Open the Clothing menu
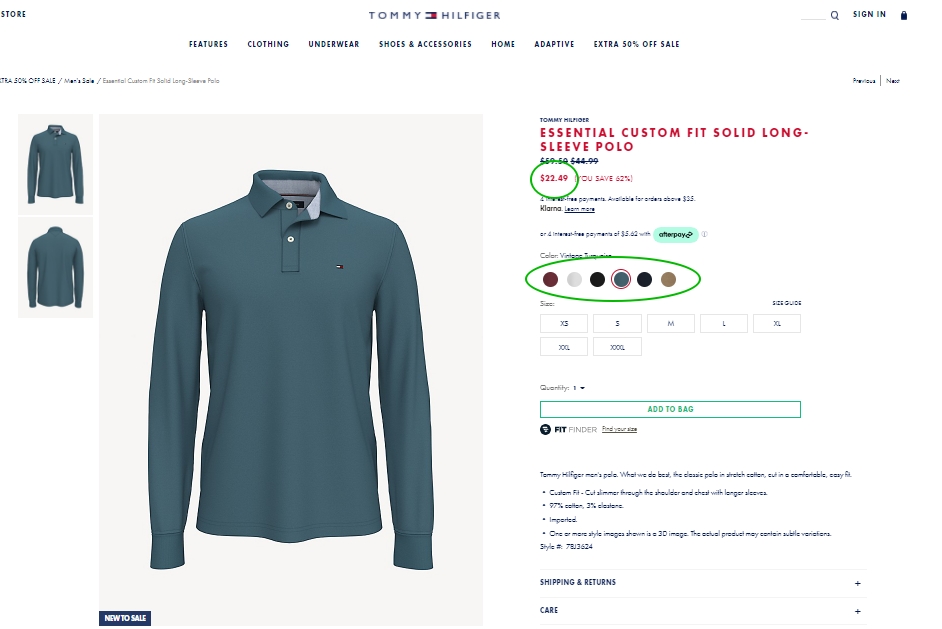The height and width of the screenshot is (629, 942). point(268,44)
